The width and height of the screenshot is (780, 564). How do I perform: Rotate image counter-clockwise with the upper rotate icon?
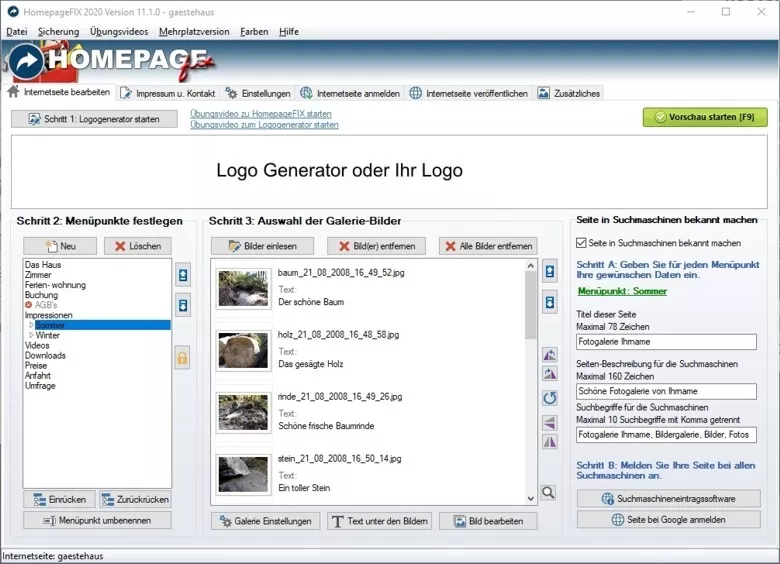[x=550, y=355]
